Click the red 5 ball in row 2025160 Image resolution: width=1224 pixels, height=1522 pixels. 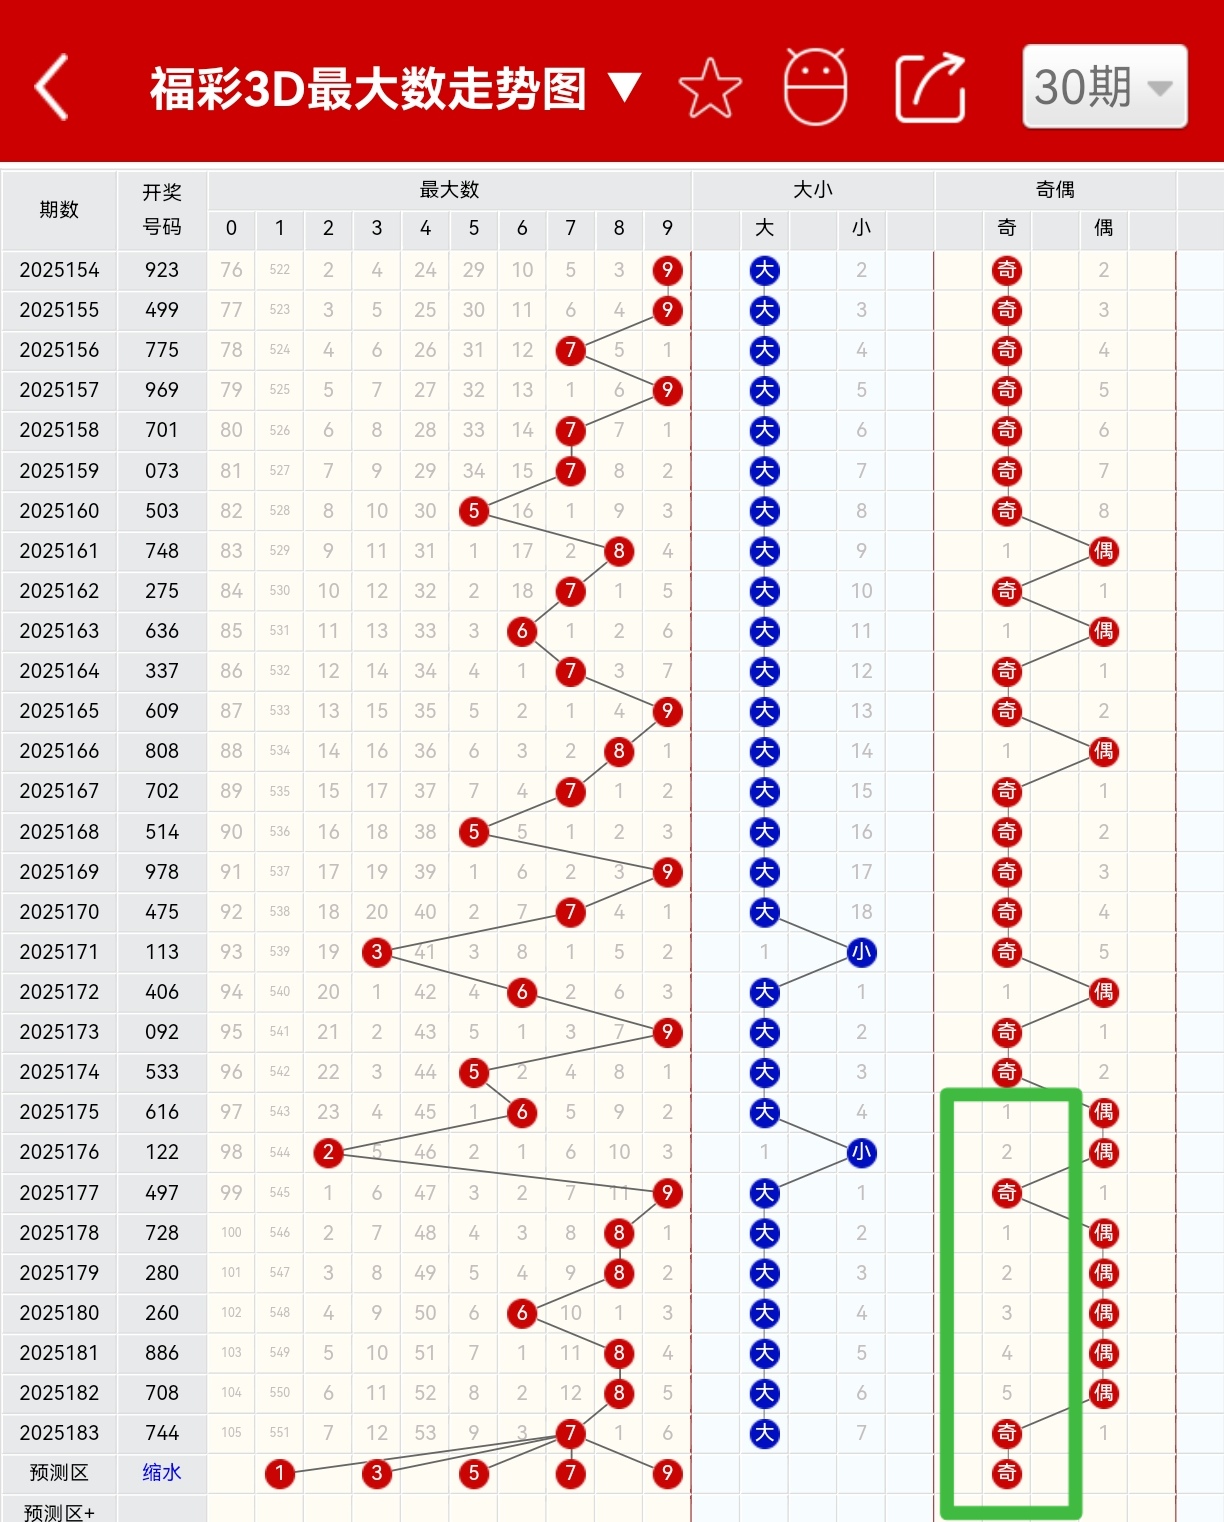tap(474, 511)
